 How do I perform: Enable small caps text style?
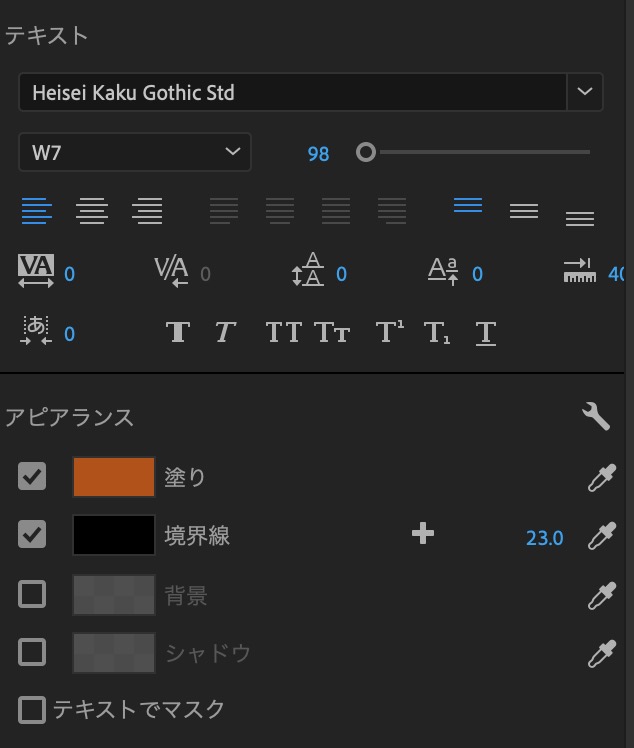click(x=332, y=332)
